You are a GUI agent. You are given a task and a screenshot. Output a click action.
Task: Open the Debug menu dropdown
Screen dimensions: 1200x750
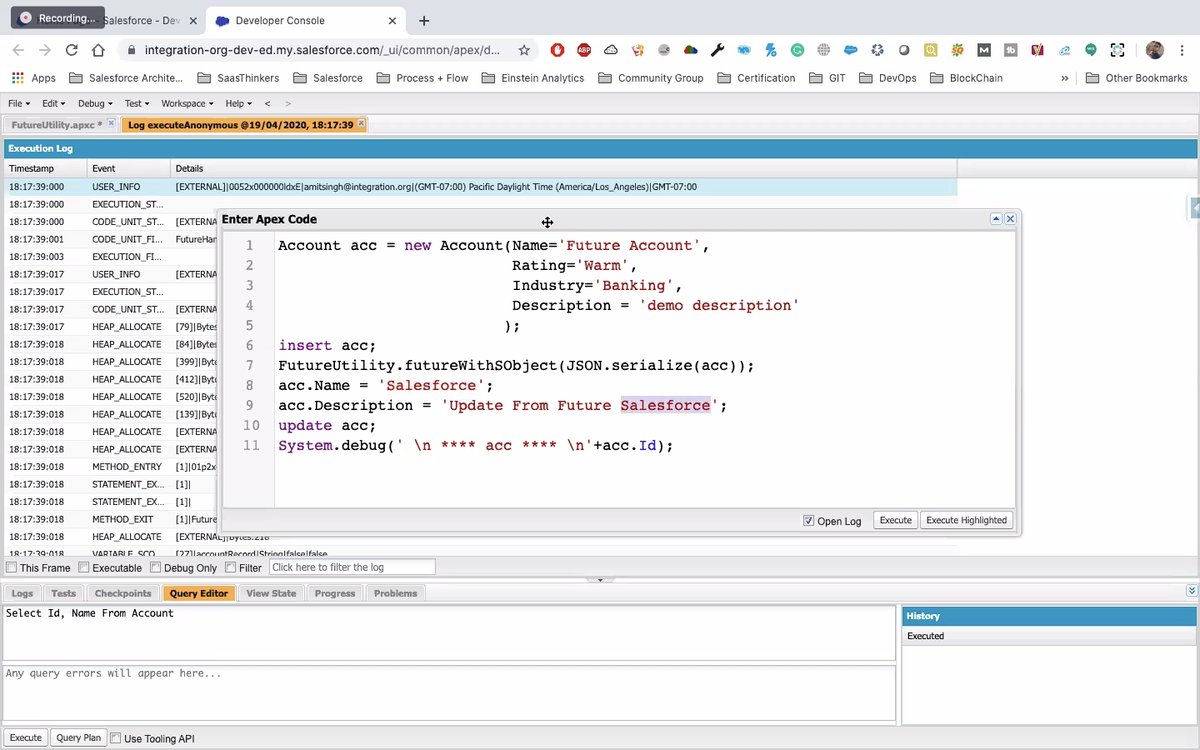tap(96, 103)
